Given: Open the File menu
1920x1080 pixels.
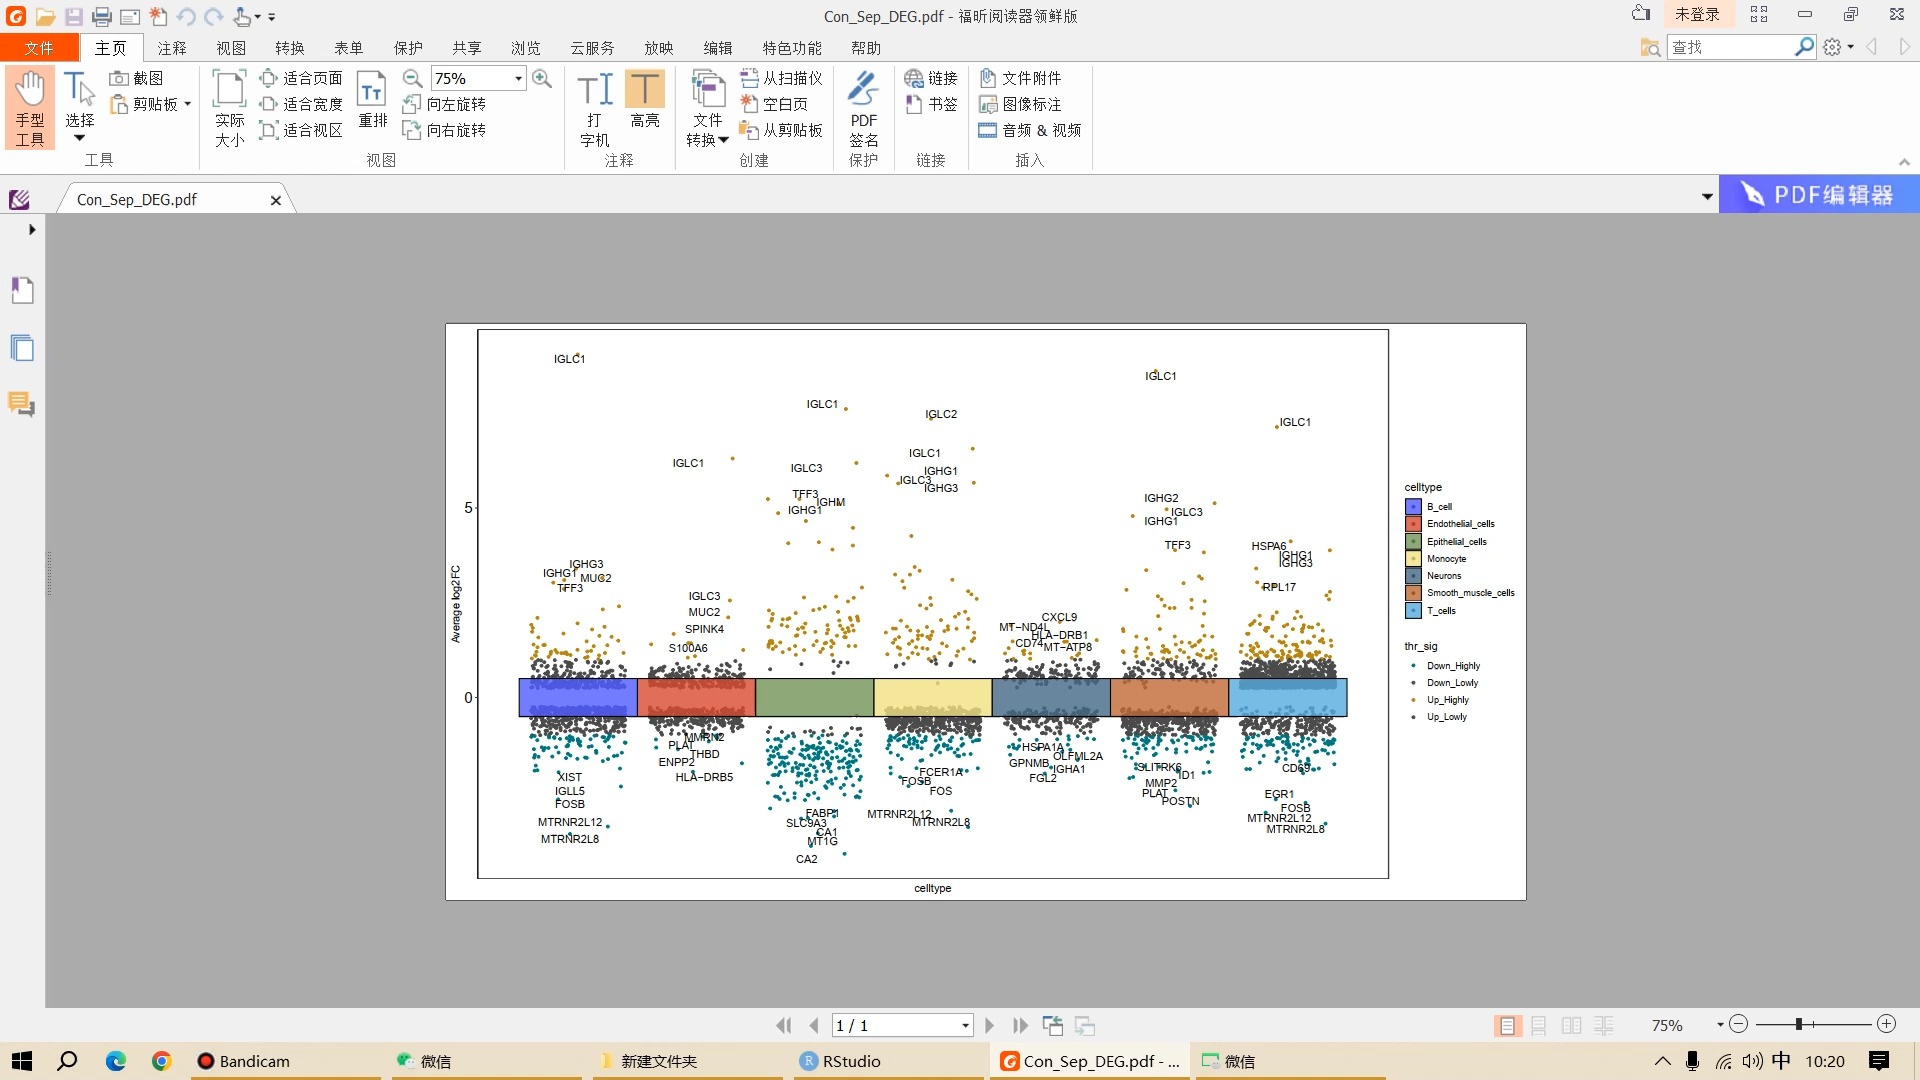Looking at the screenshot, I should [x=39, y=48].
